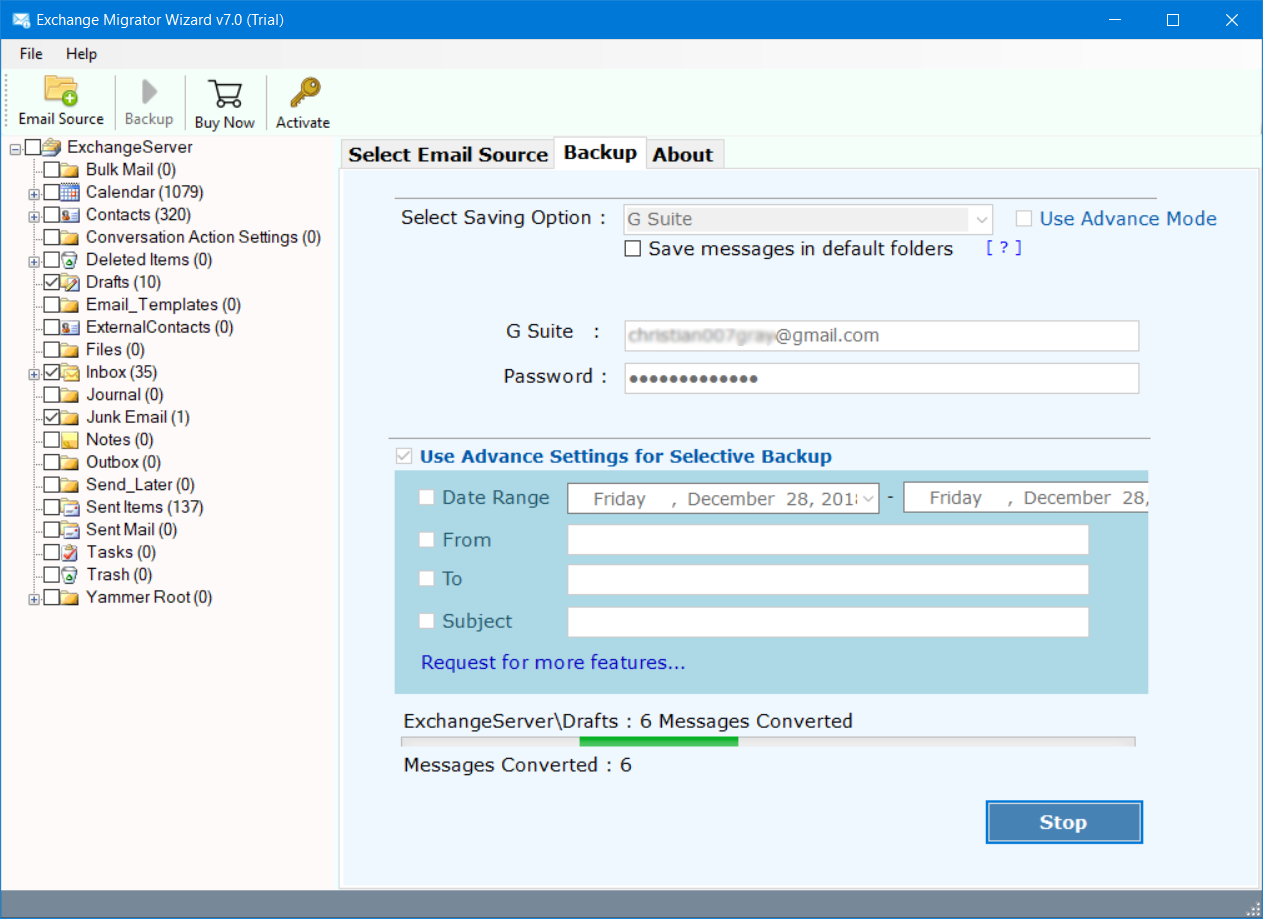The height and width of the screenshot is (919, 1263).
Task: Open the Help menu
Action: [x=82, y=54]
